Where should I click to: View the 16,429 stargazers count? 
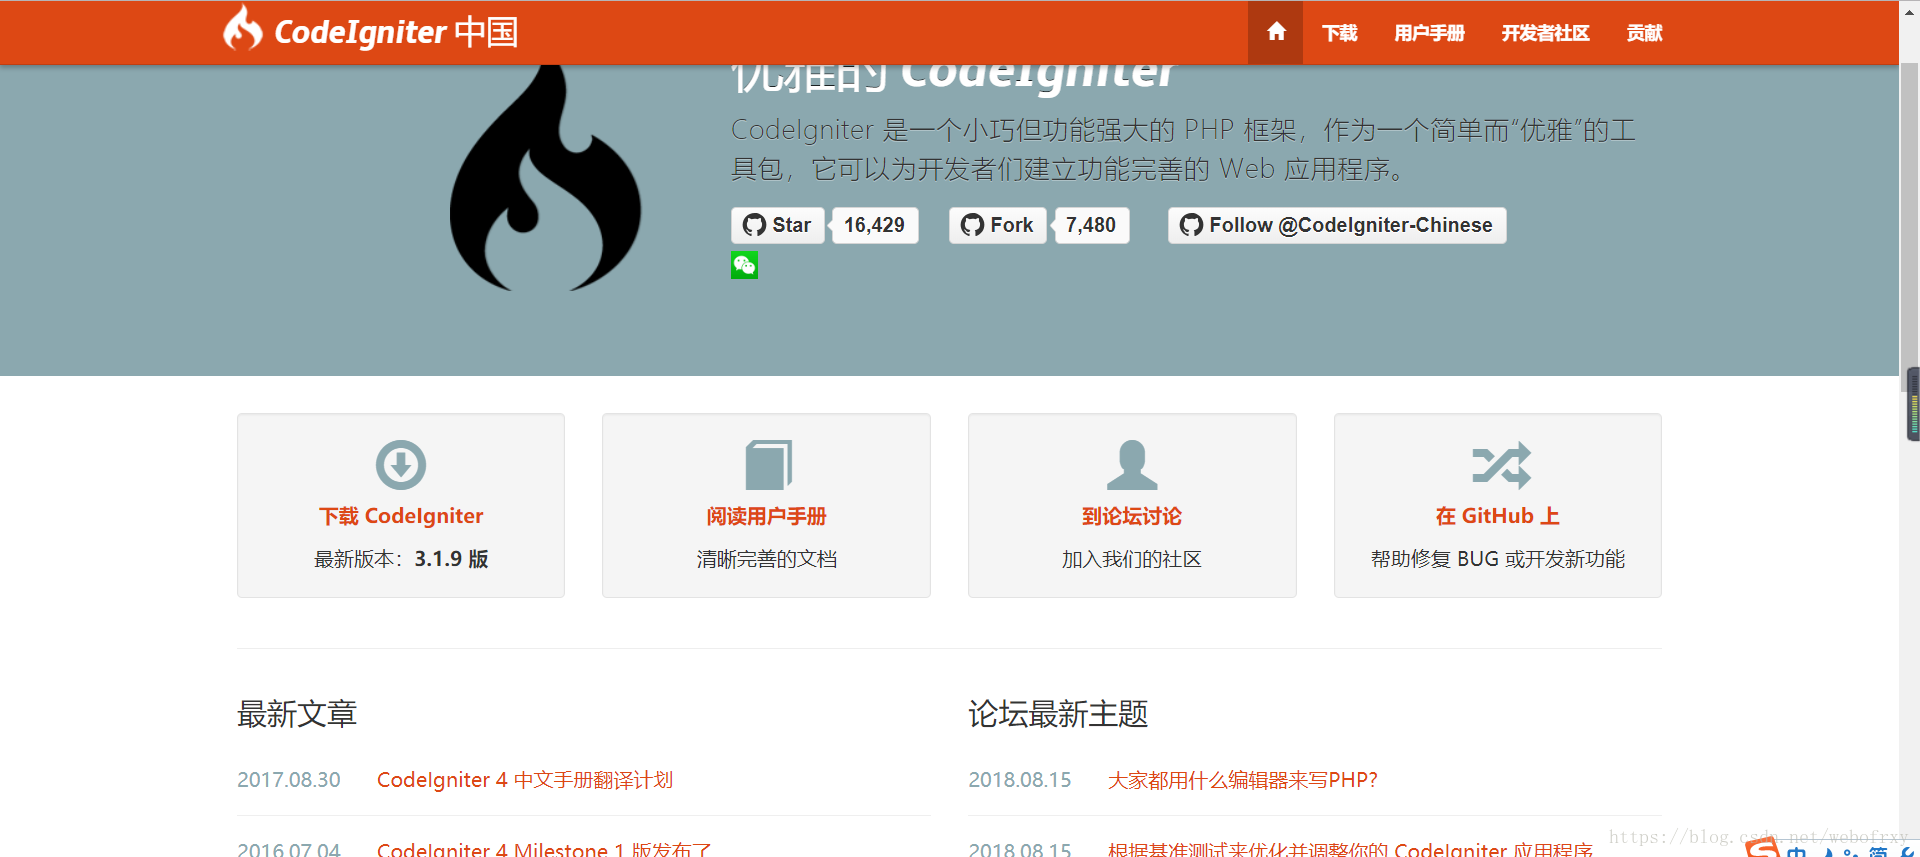[874, 225]
